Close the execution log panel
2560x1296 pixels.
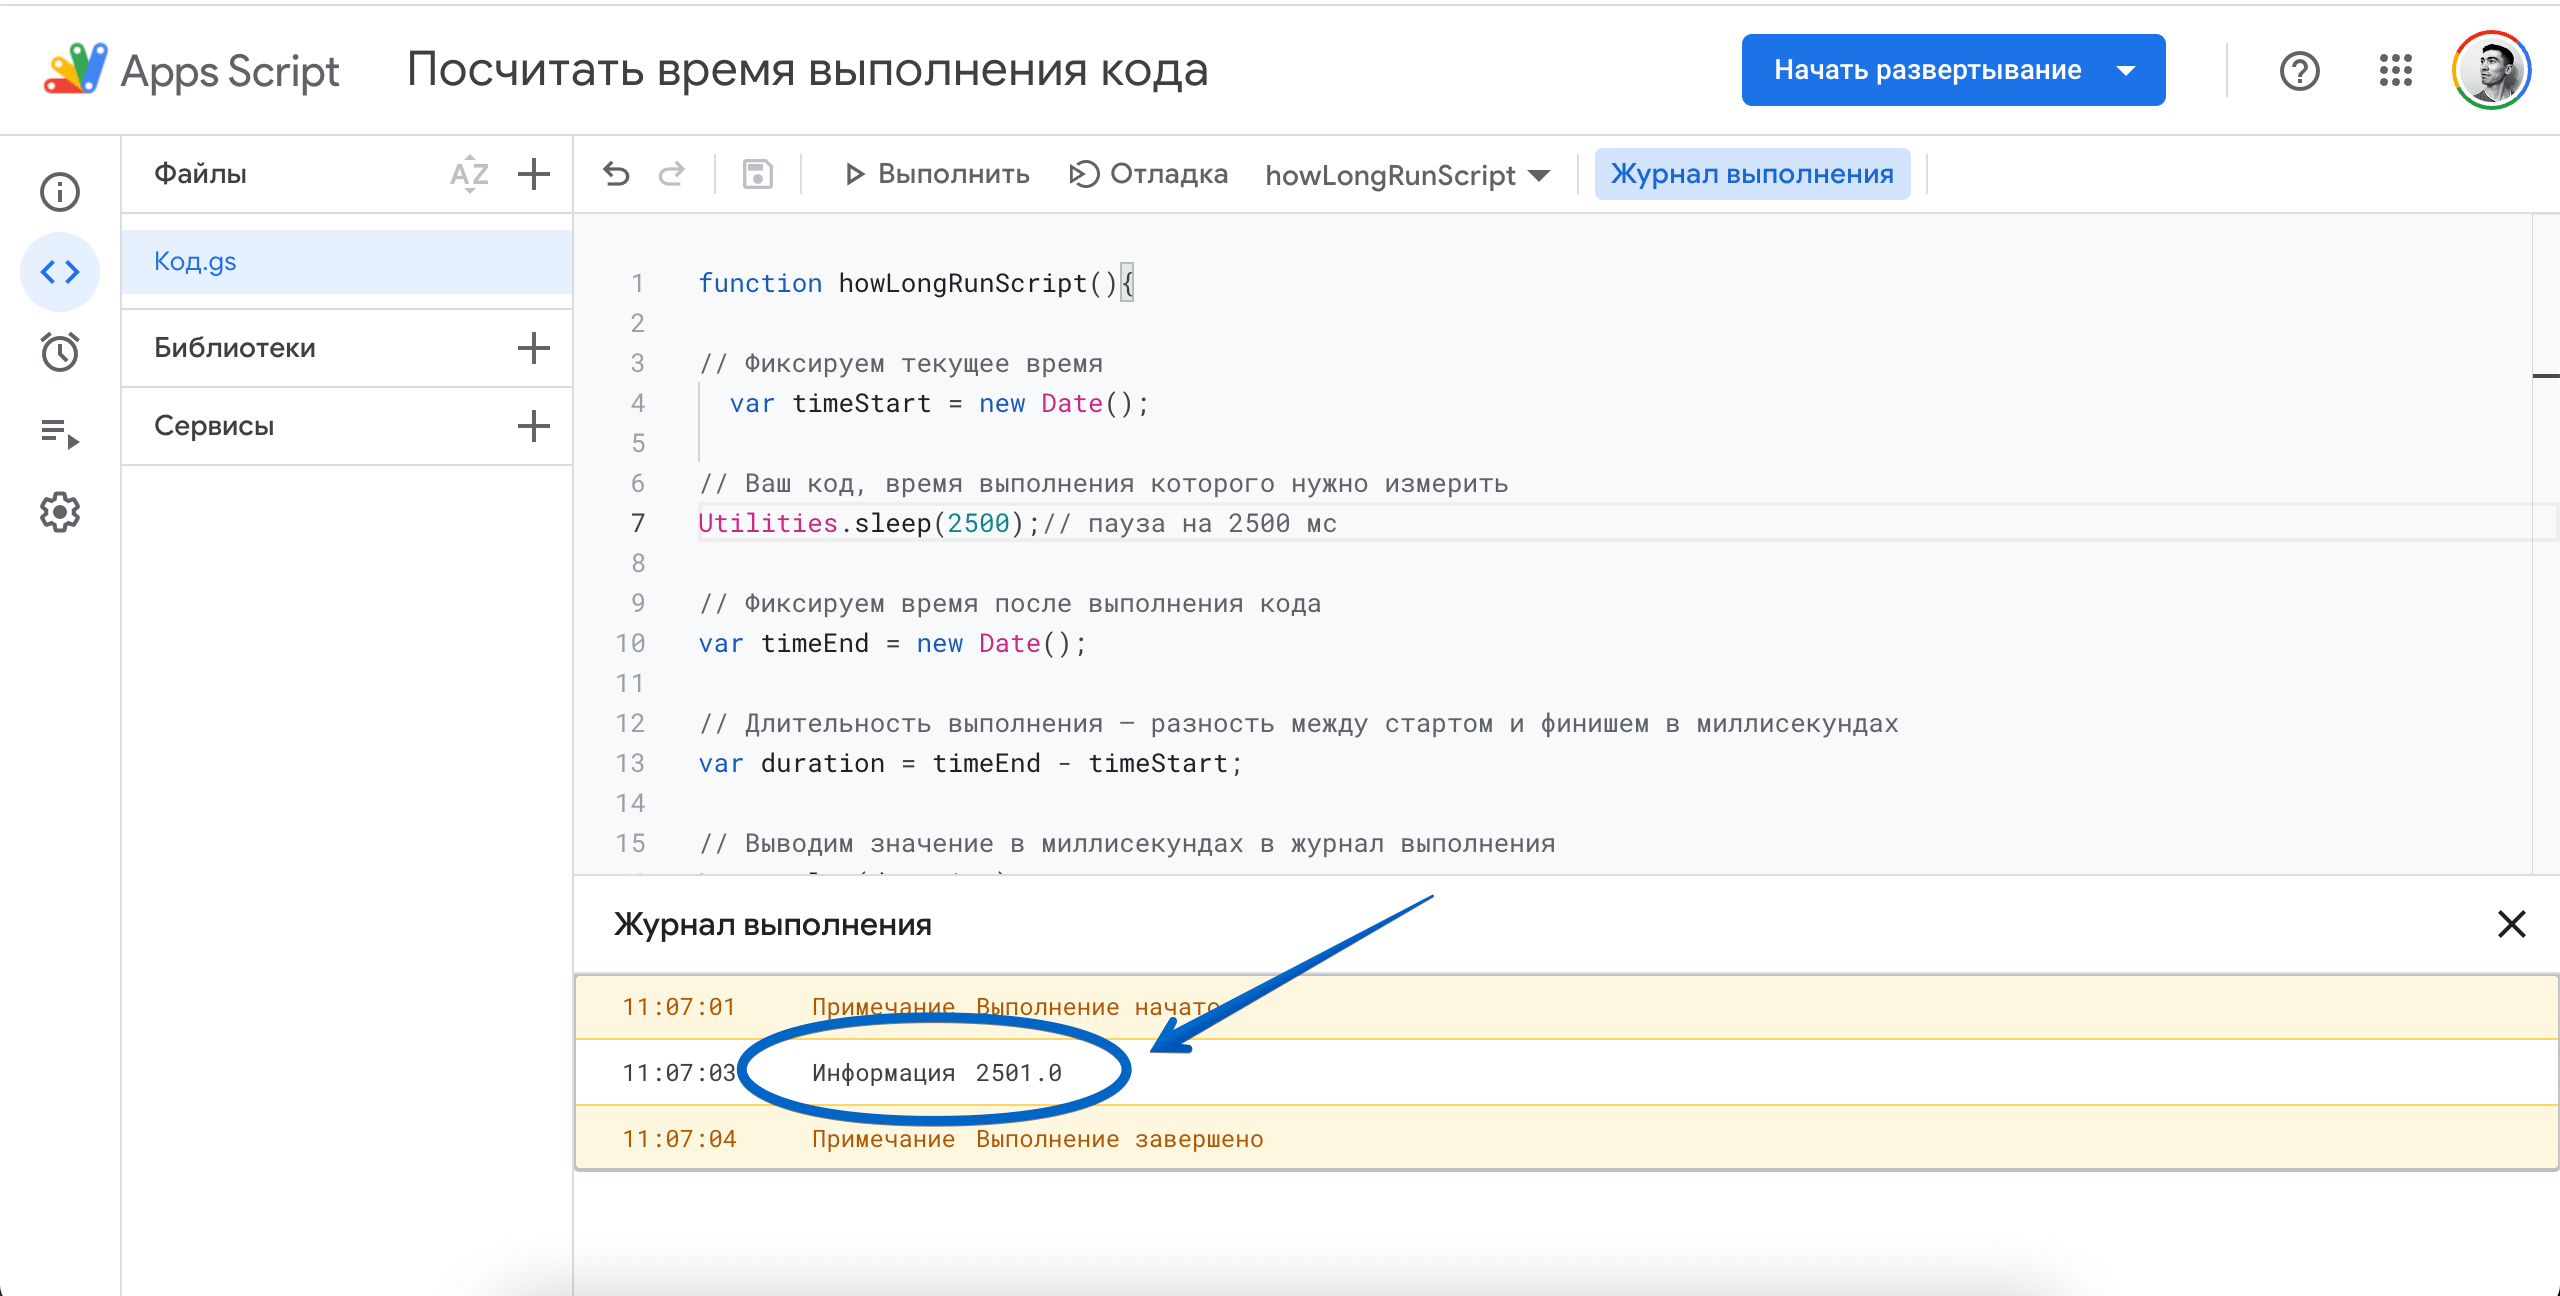click(2511, 924)
